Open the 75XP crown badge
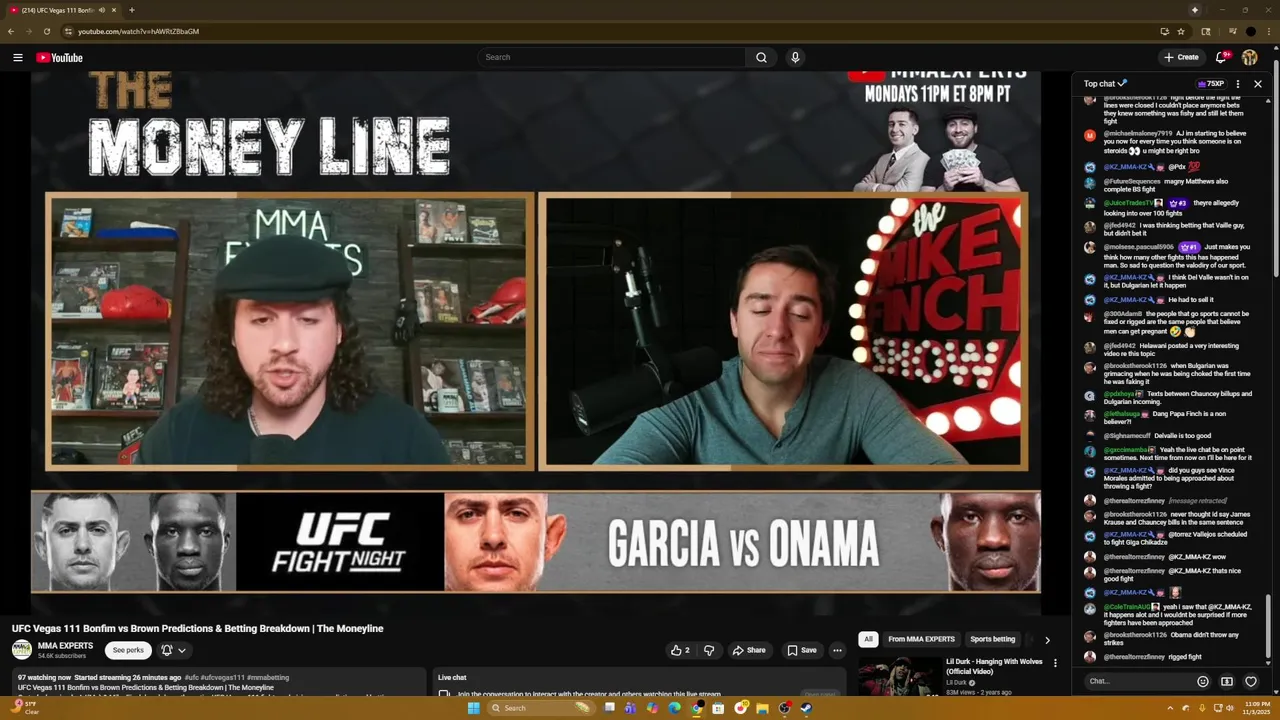This screenshot has height=720, width=1280. click(1211, 84)
